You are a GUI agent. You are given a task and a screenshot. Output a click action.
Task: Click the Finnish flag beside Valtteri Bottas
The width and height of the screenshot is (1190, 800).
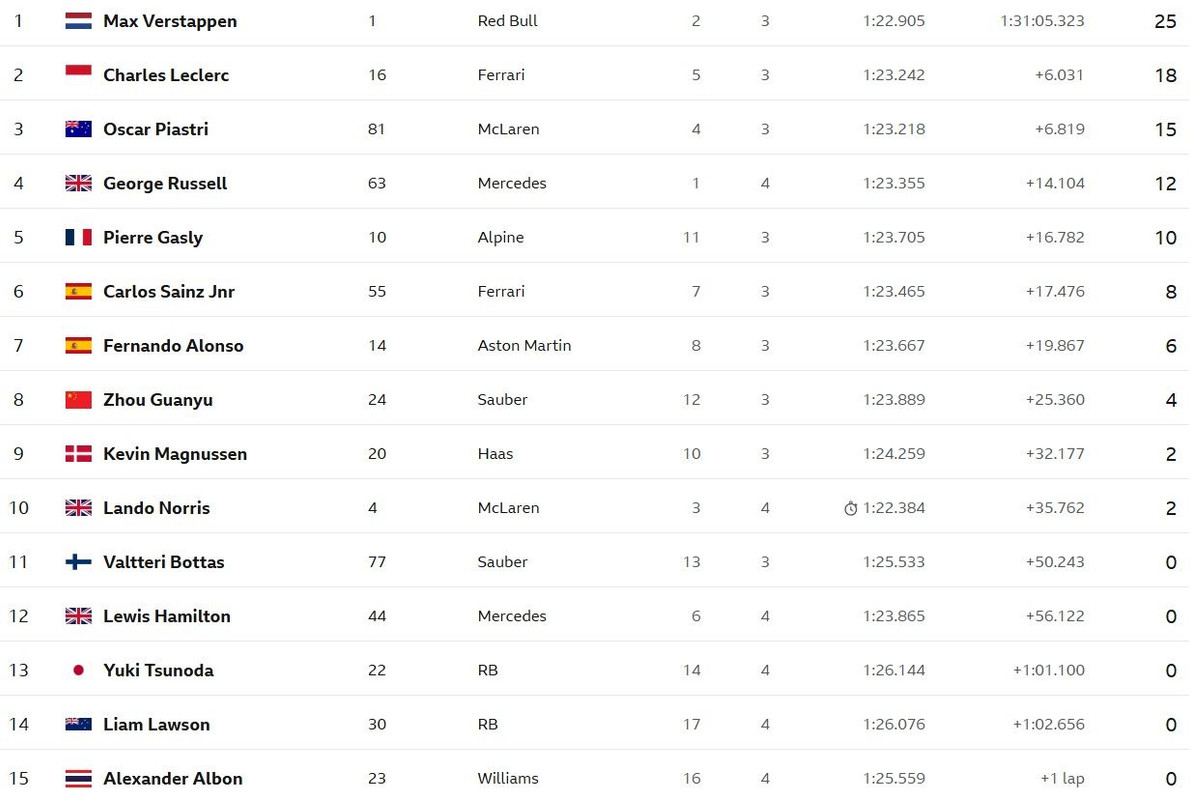[78, 562]
